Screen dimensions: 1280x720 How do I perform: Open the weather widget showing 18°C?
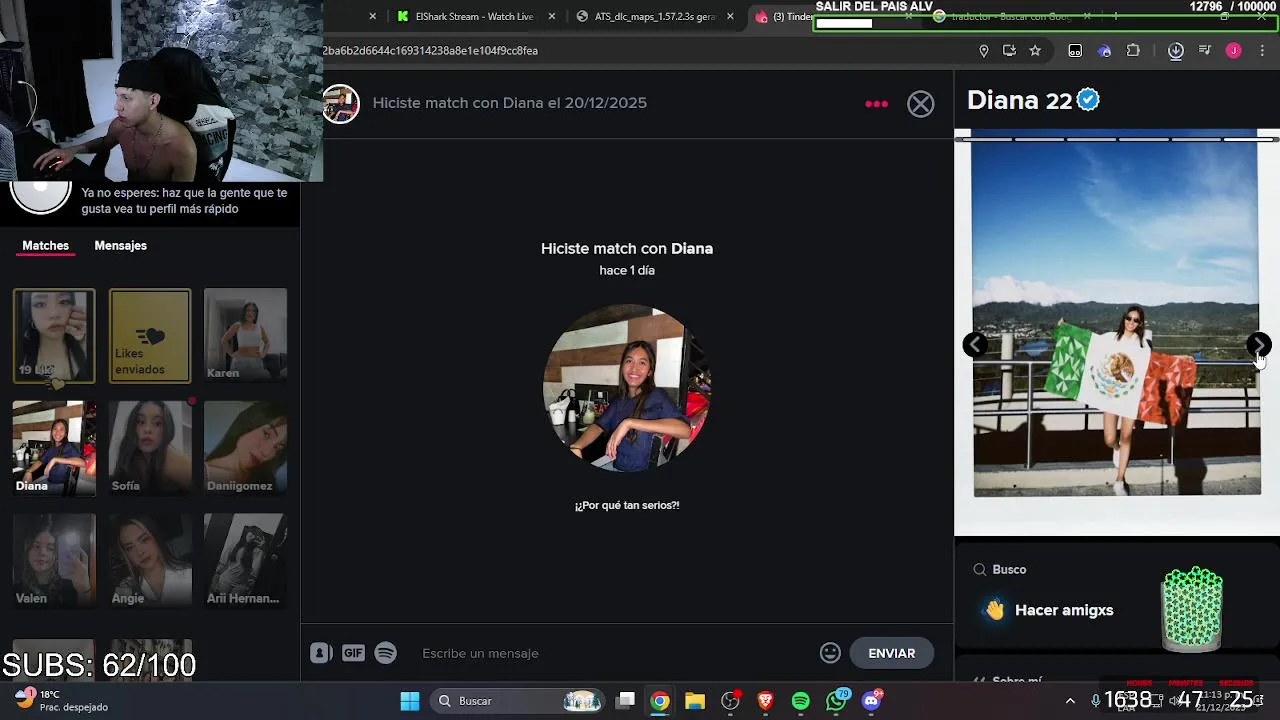point(62,700)
